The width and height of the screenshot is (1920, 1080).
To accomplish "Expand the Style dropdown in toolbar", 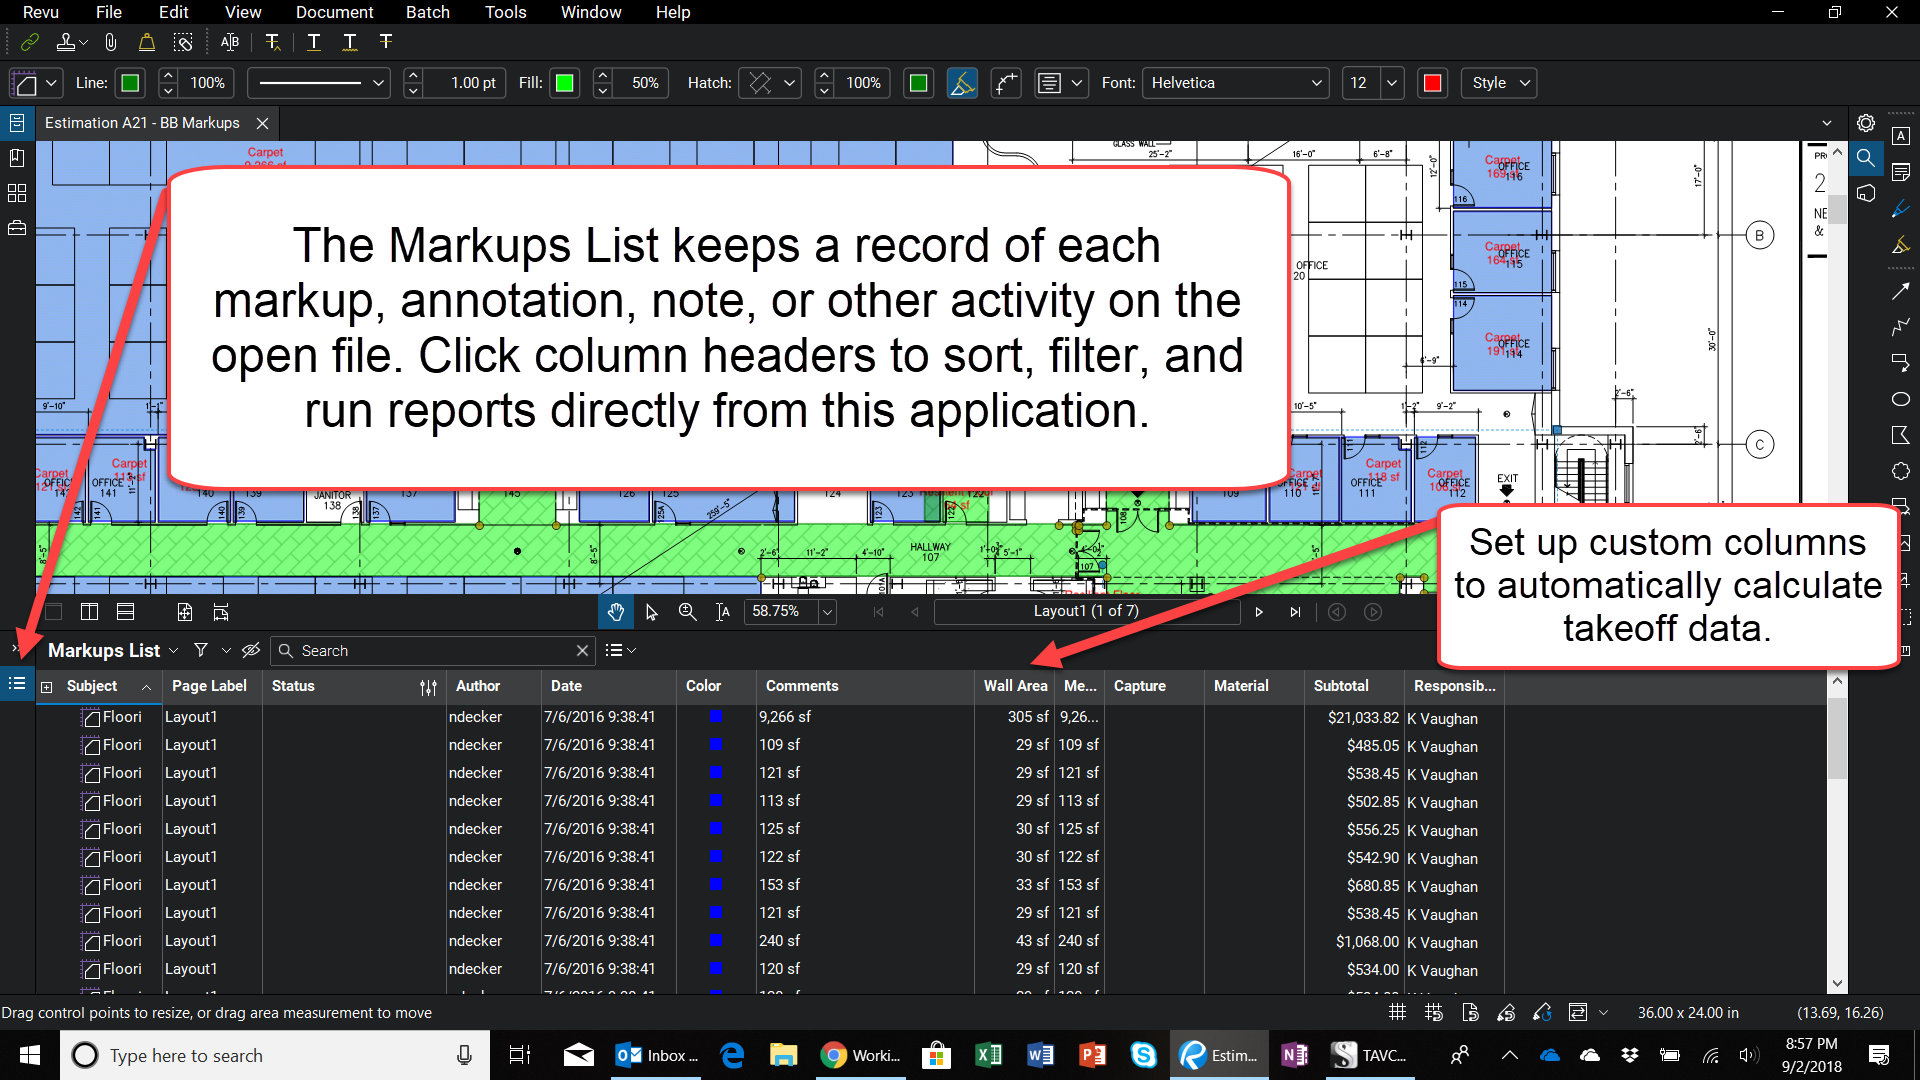I will (1523, 83).
